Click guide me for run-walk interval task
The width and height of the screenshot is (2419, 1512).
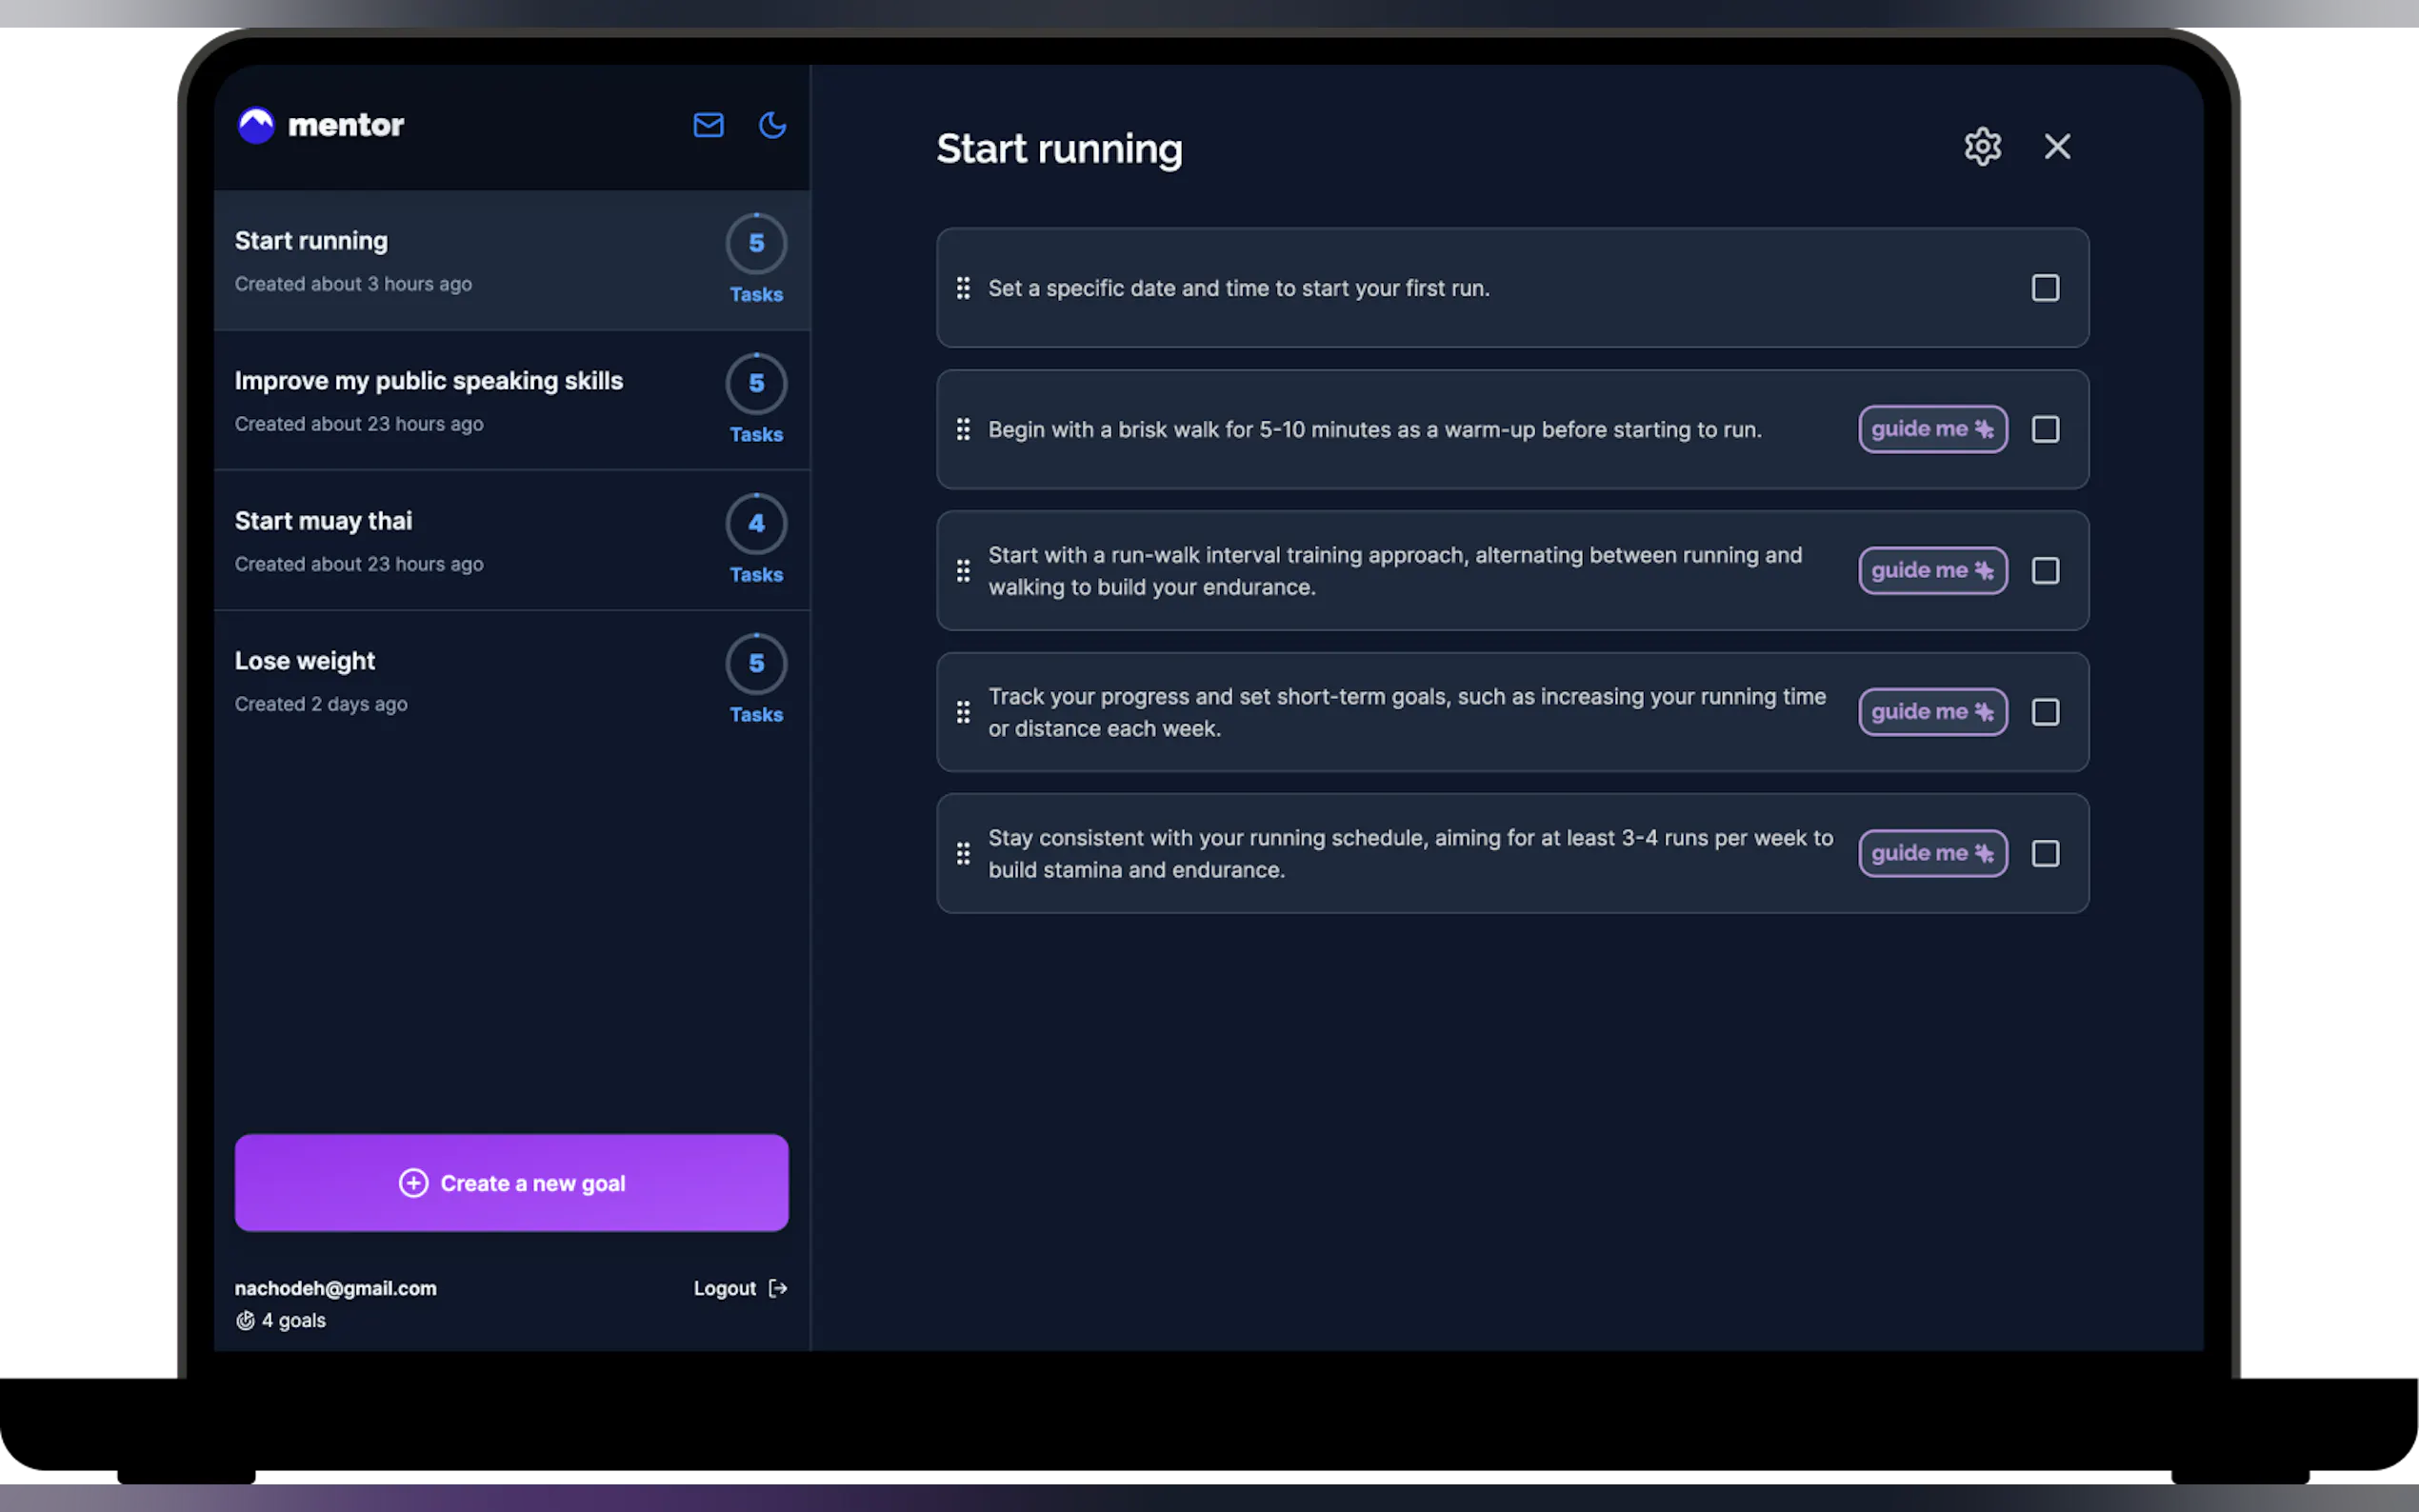click(x=1932, y=571)
